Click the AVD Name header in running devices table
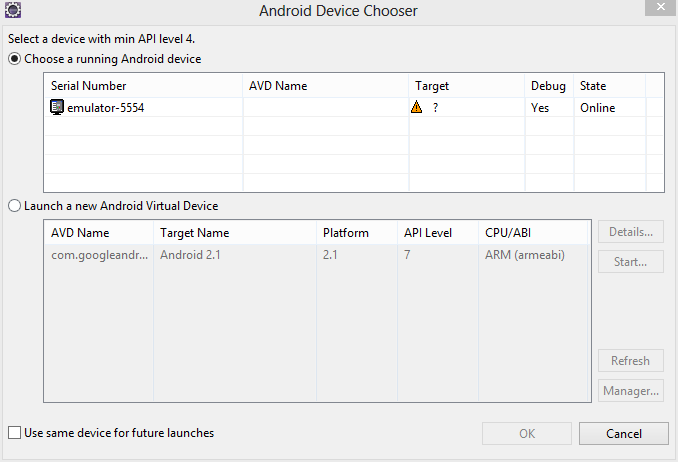Viewport: 678px width, 462px height. 326,86
